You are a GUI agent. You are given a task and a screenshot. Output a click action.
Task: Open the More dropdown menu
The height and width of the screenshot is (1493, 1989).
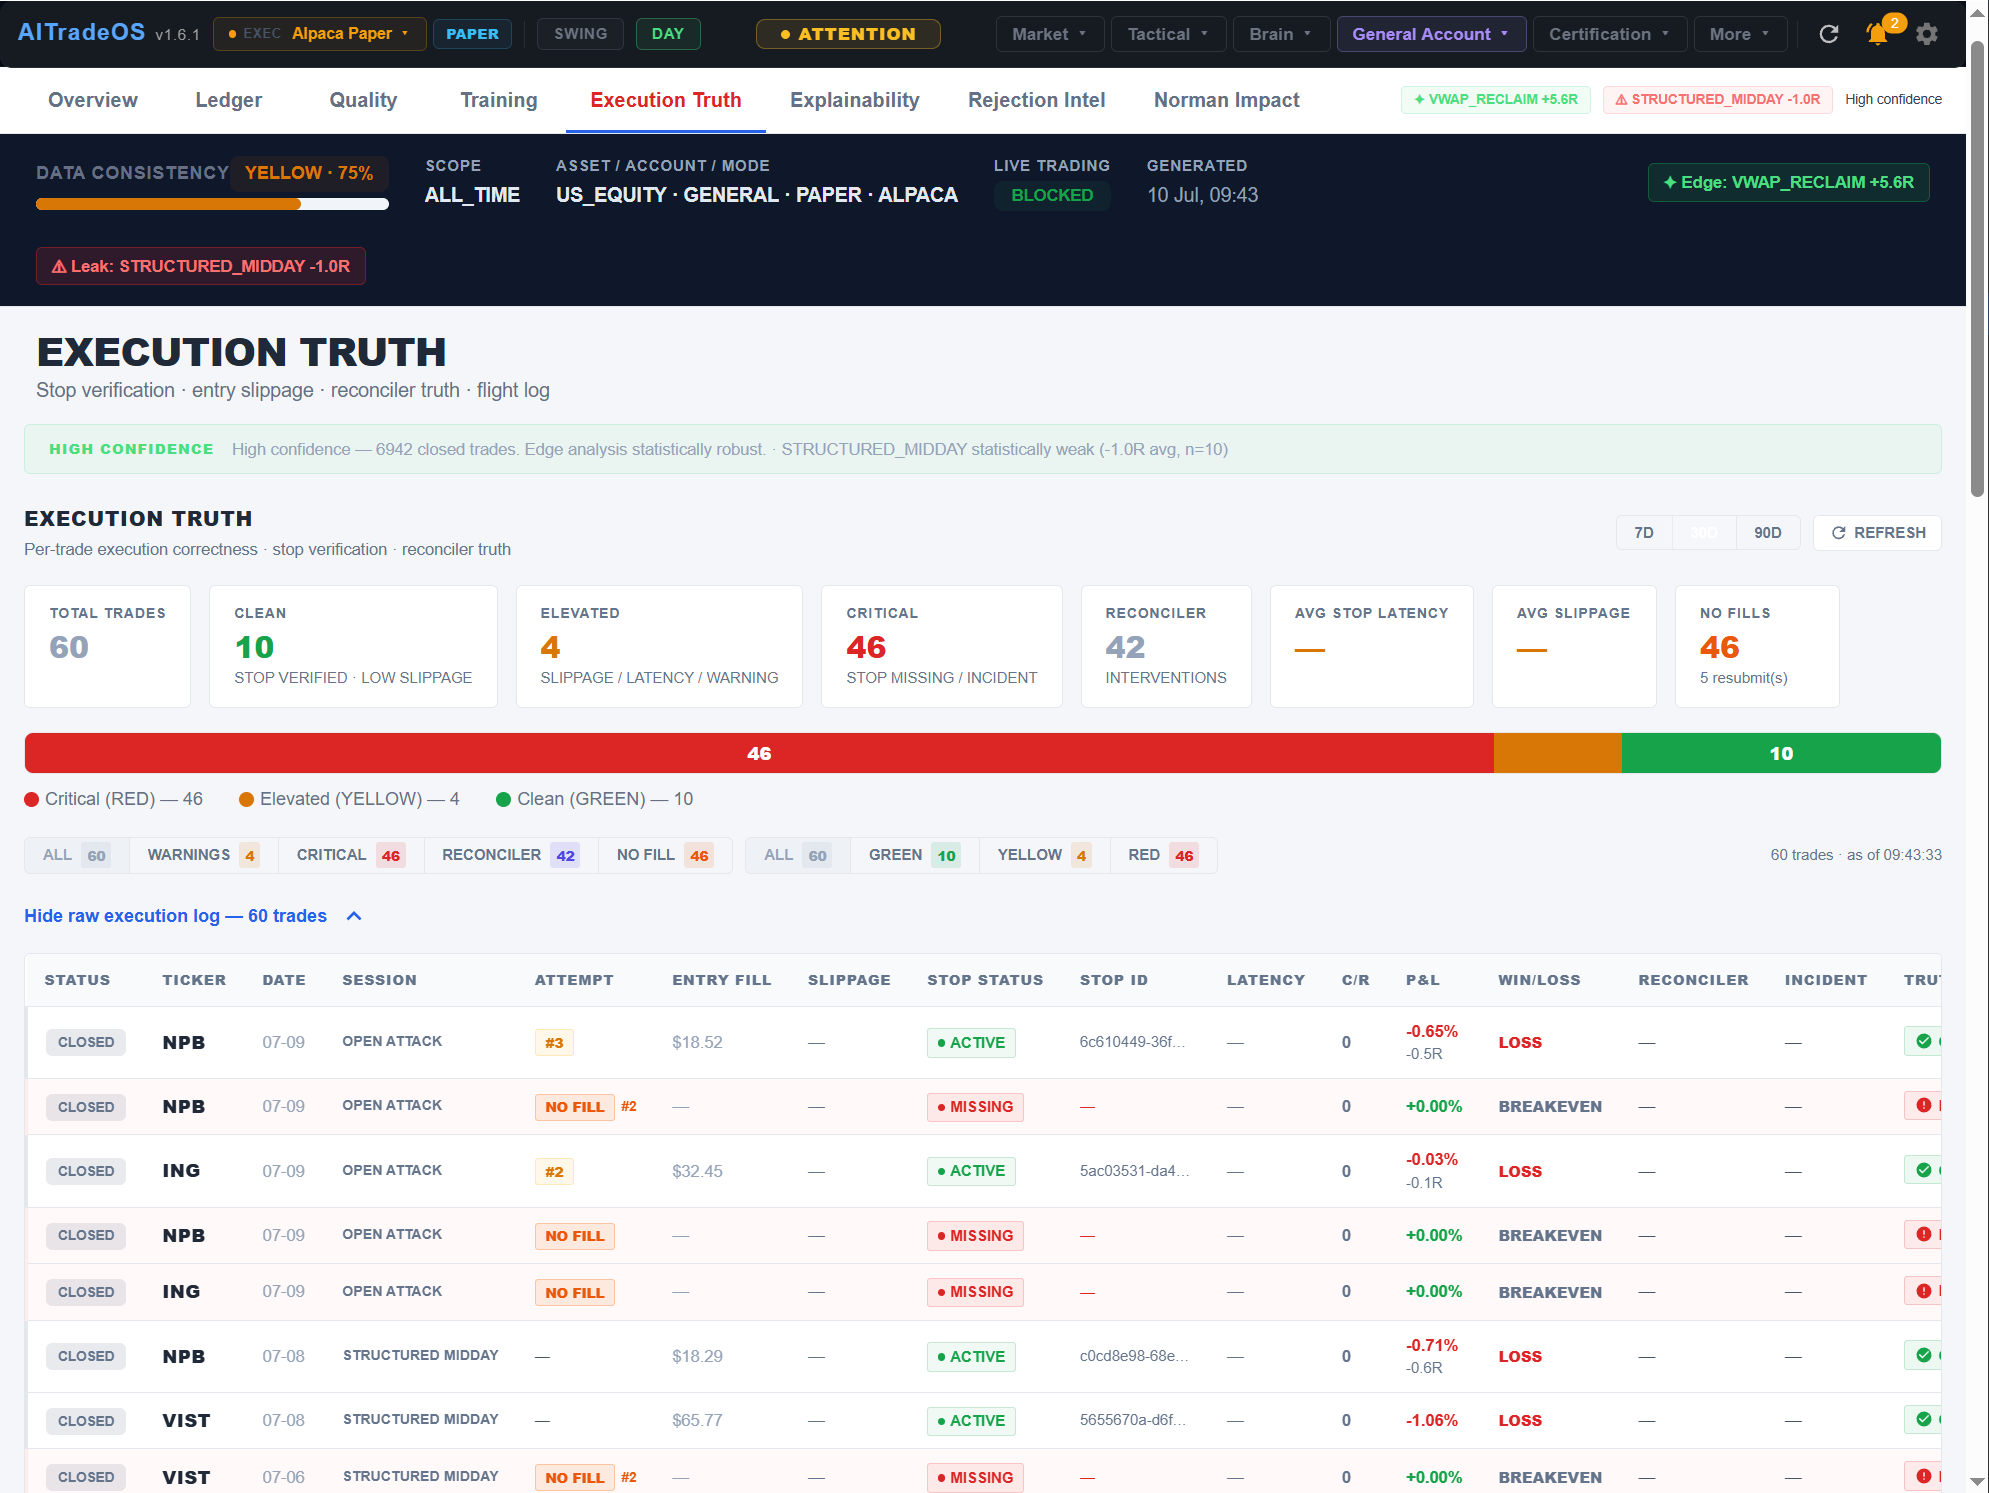tap(1740, 34)
